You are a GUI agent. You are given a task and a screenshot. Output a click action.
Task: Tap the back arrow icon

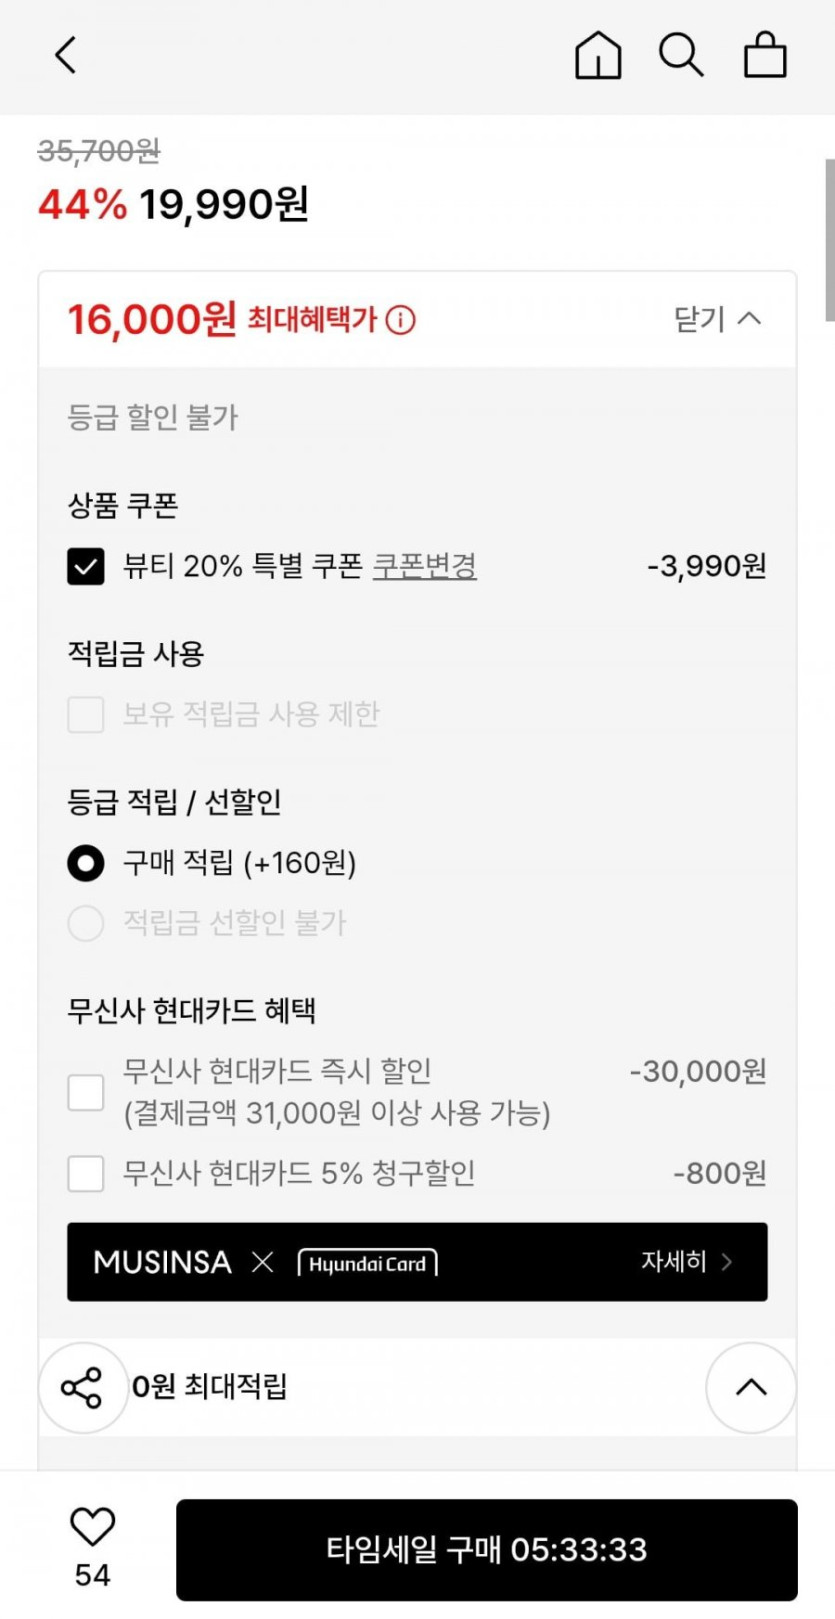pyautogui.click(x=66, y=55)
